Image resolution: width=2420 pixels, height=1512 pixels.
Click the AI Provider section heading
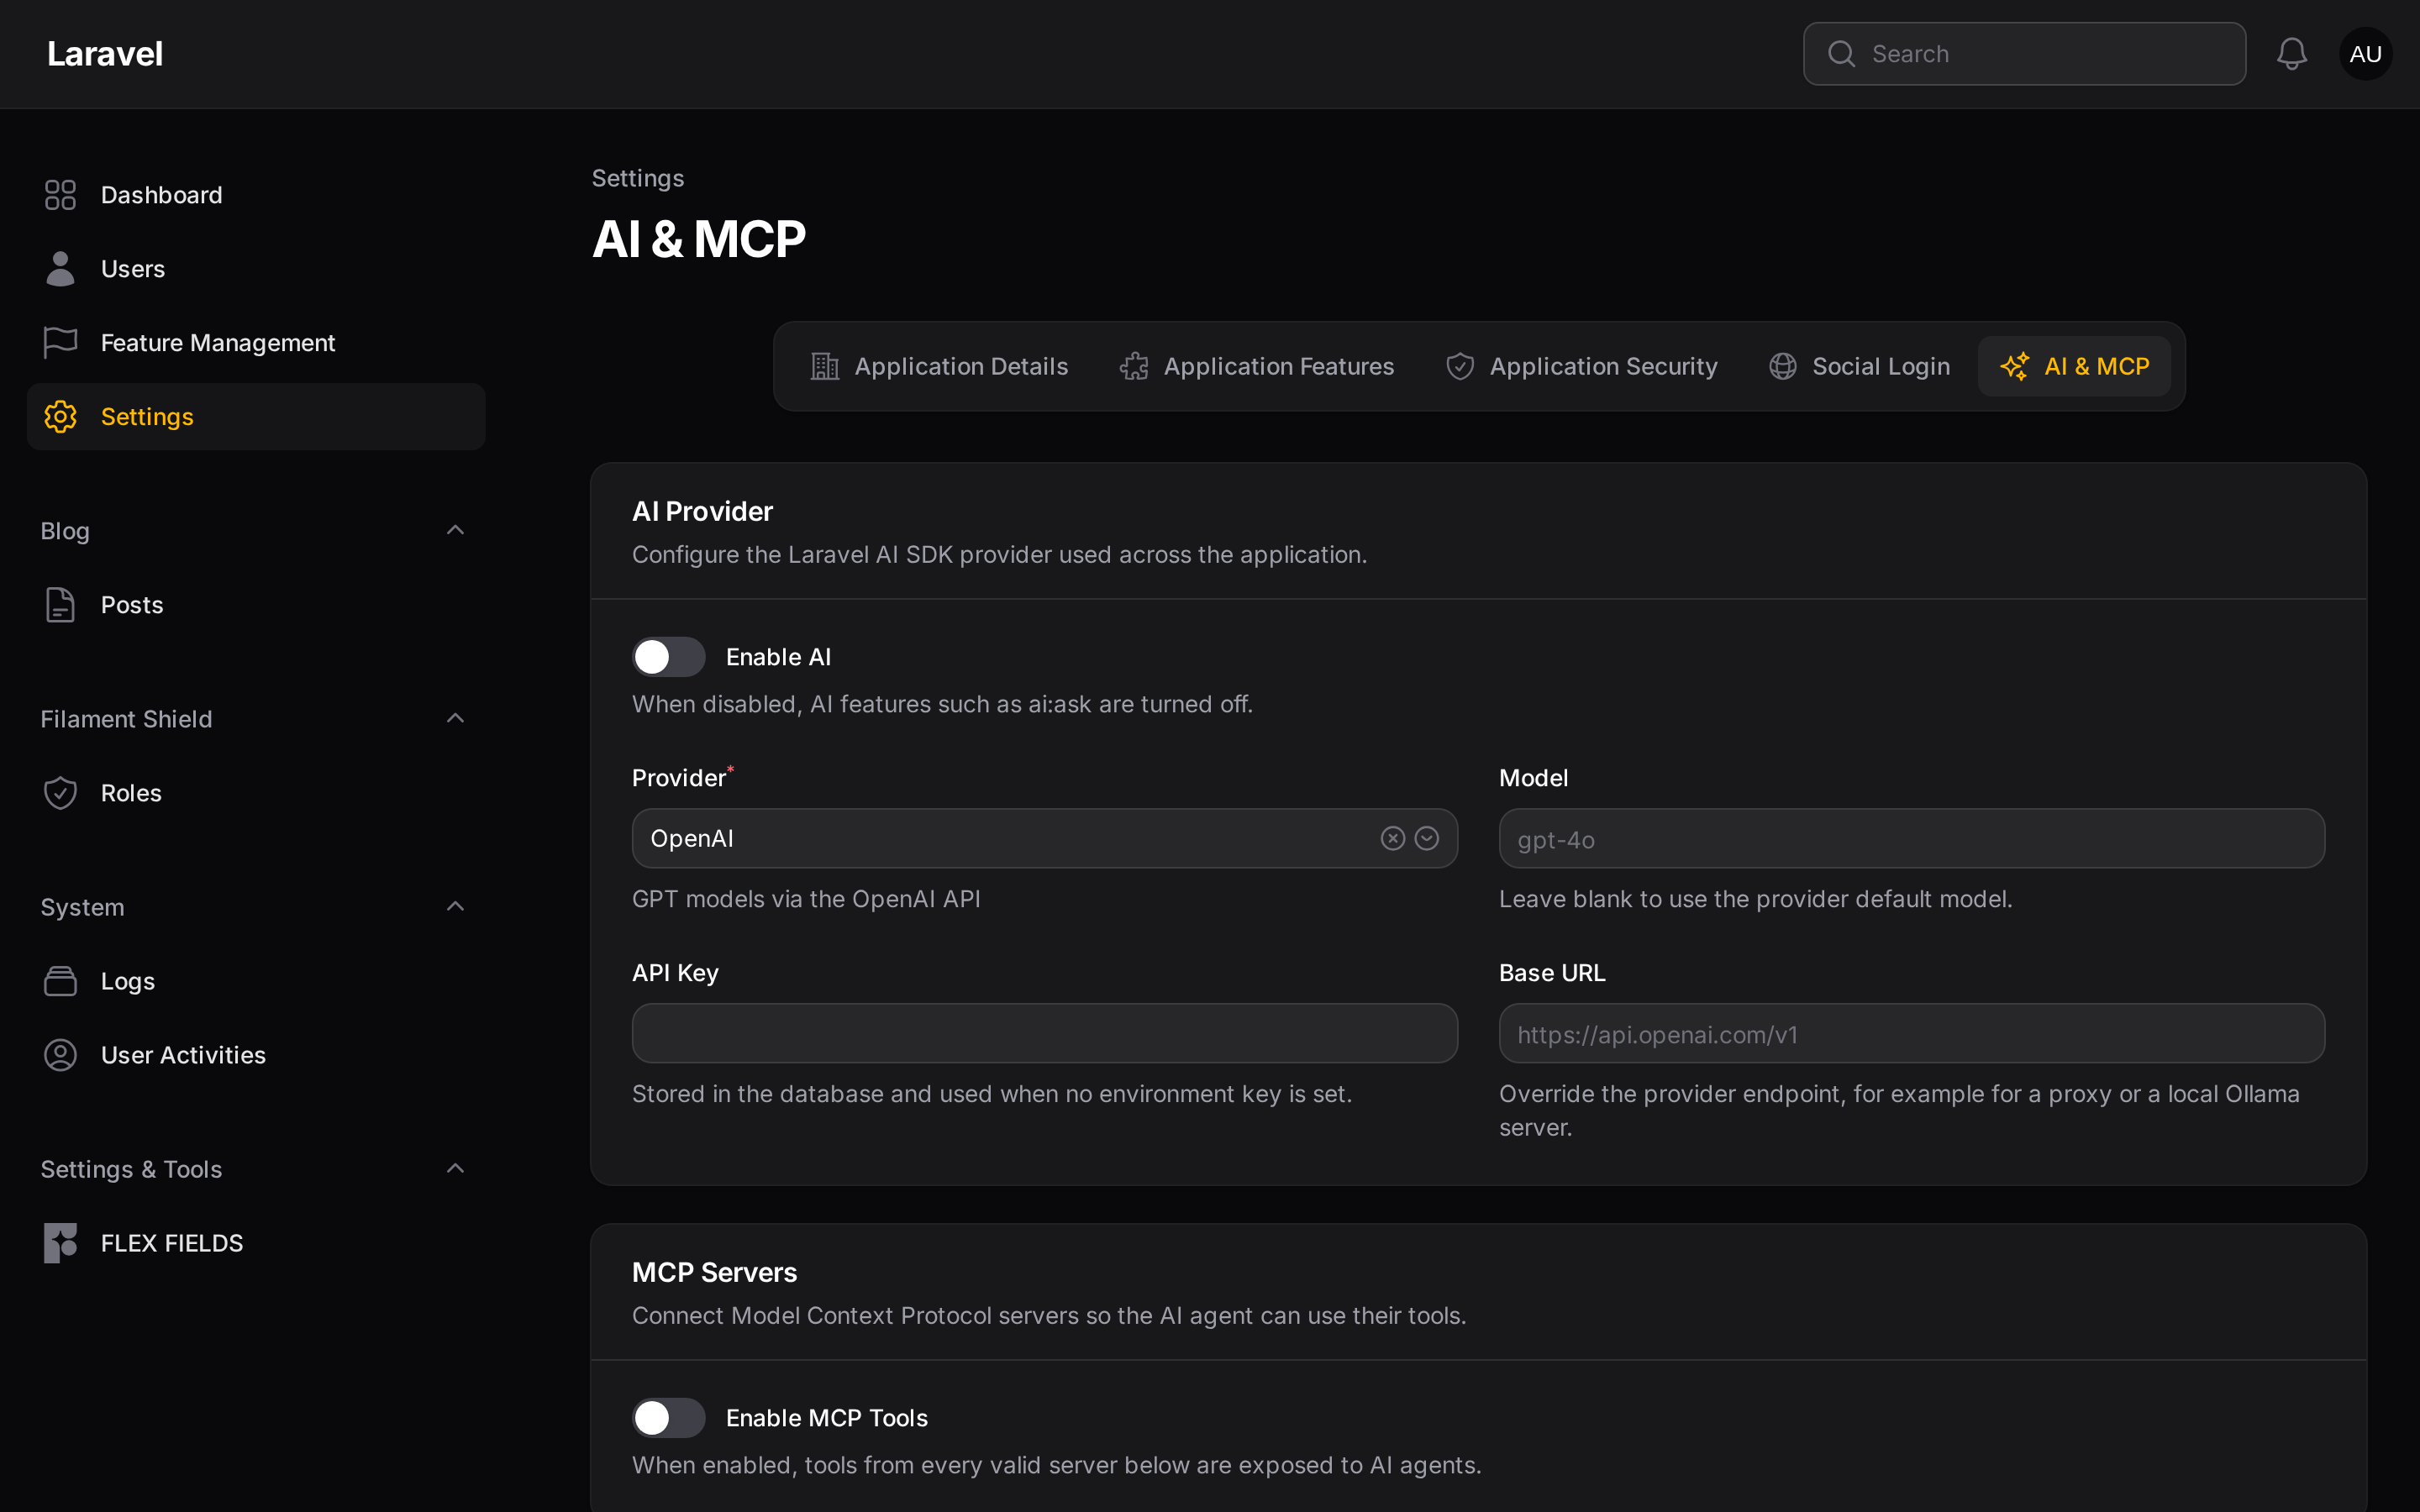coord(702,511)
